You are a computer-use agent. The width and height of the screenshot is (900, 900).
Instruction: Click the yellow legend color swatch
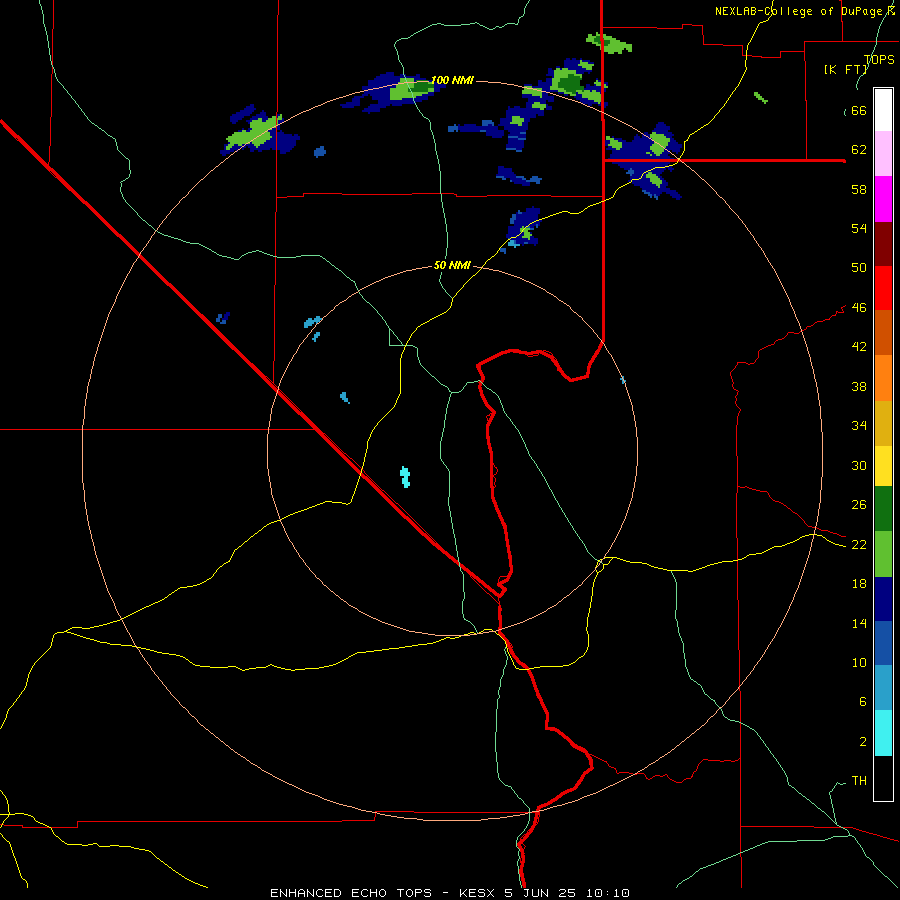pos(883,465)
